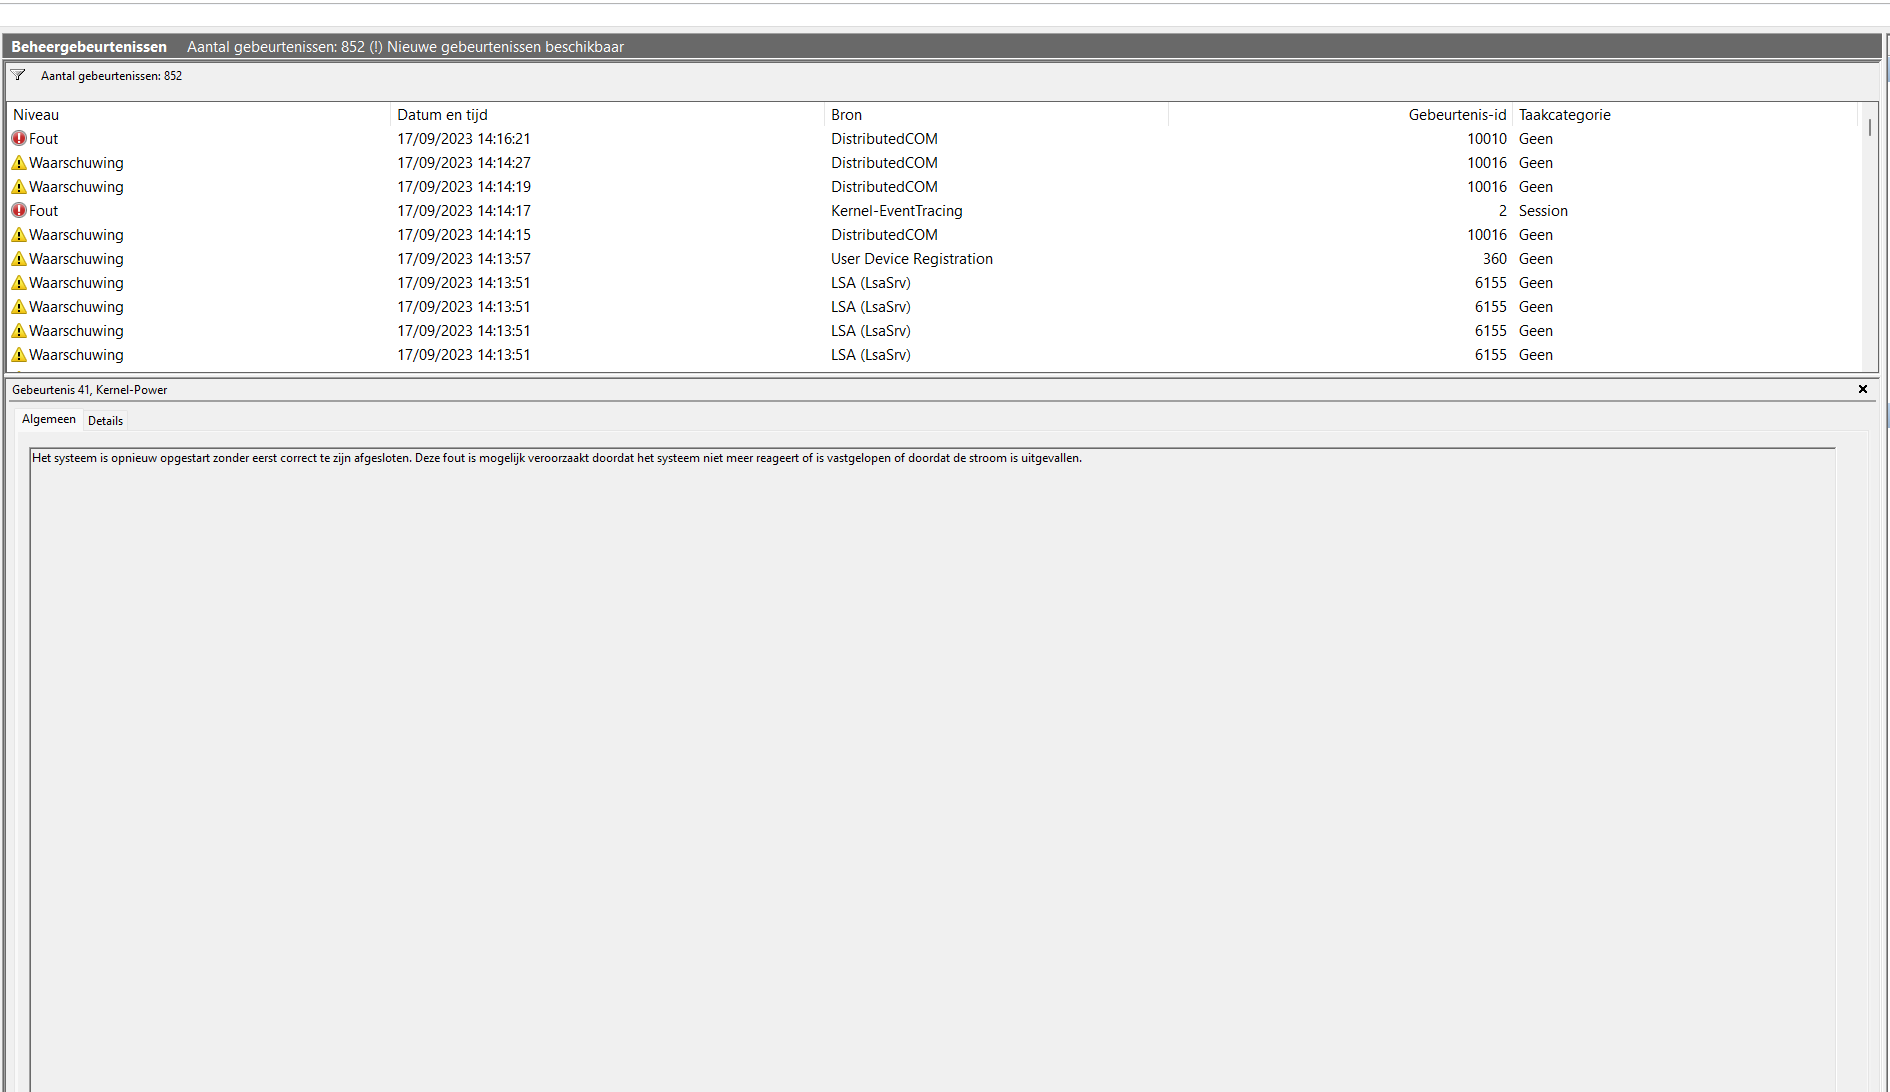Screen dimensions: 1890x1092
Task: Click the Aantal gebeurtenissen: 852 filter label
Action: (x=111, y=76)
